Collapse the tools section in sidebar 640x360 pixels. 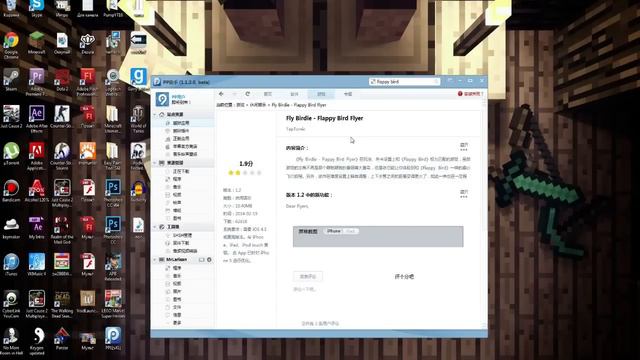155,227
